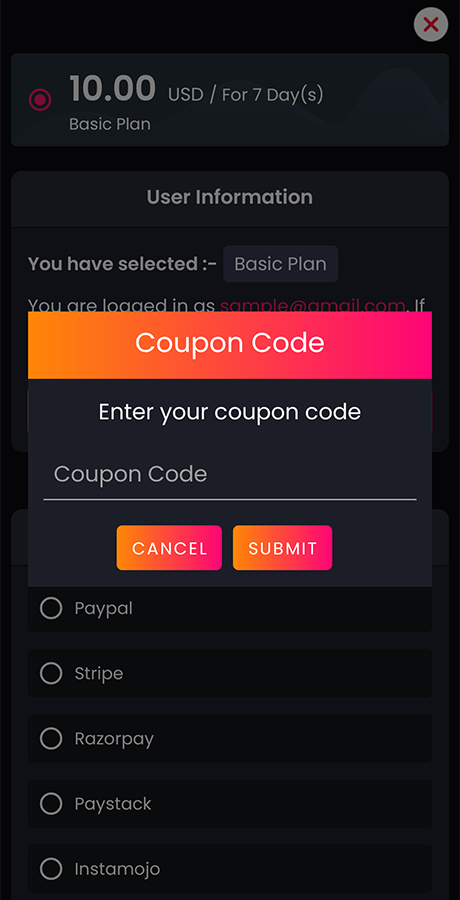460x900 pixels.
Task: Choose the Paypal radio button
Action: pyautogui.click(x=51, y=608)
